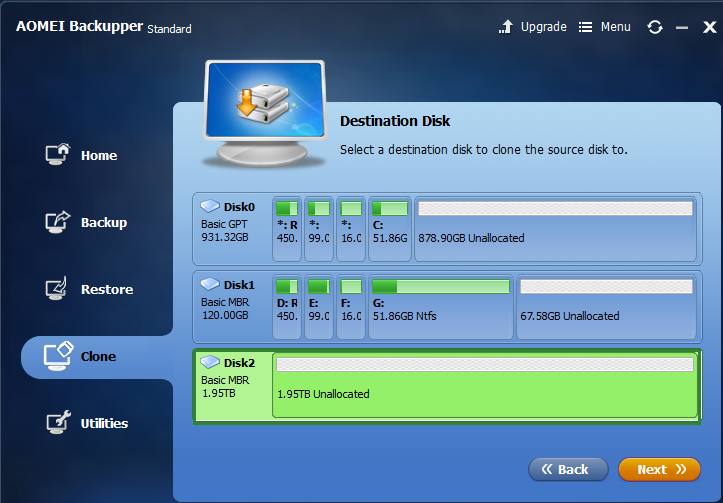The width and height of the screenshot is (723, 503).
Task: Select Disk0 *: 99.0 partition
Action: [x=319, y=229]
